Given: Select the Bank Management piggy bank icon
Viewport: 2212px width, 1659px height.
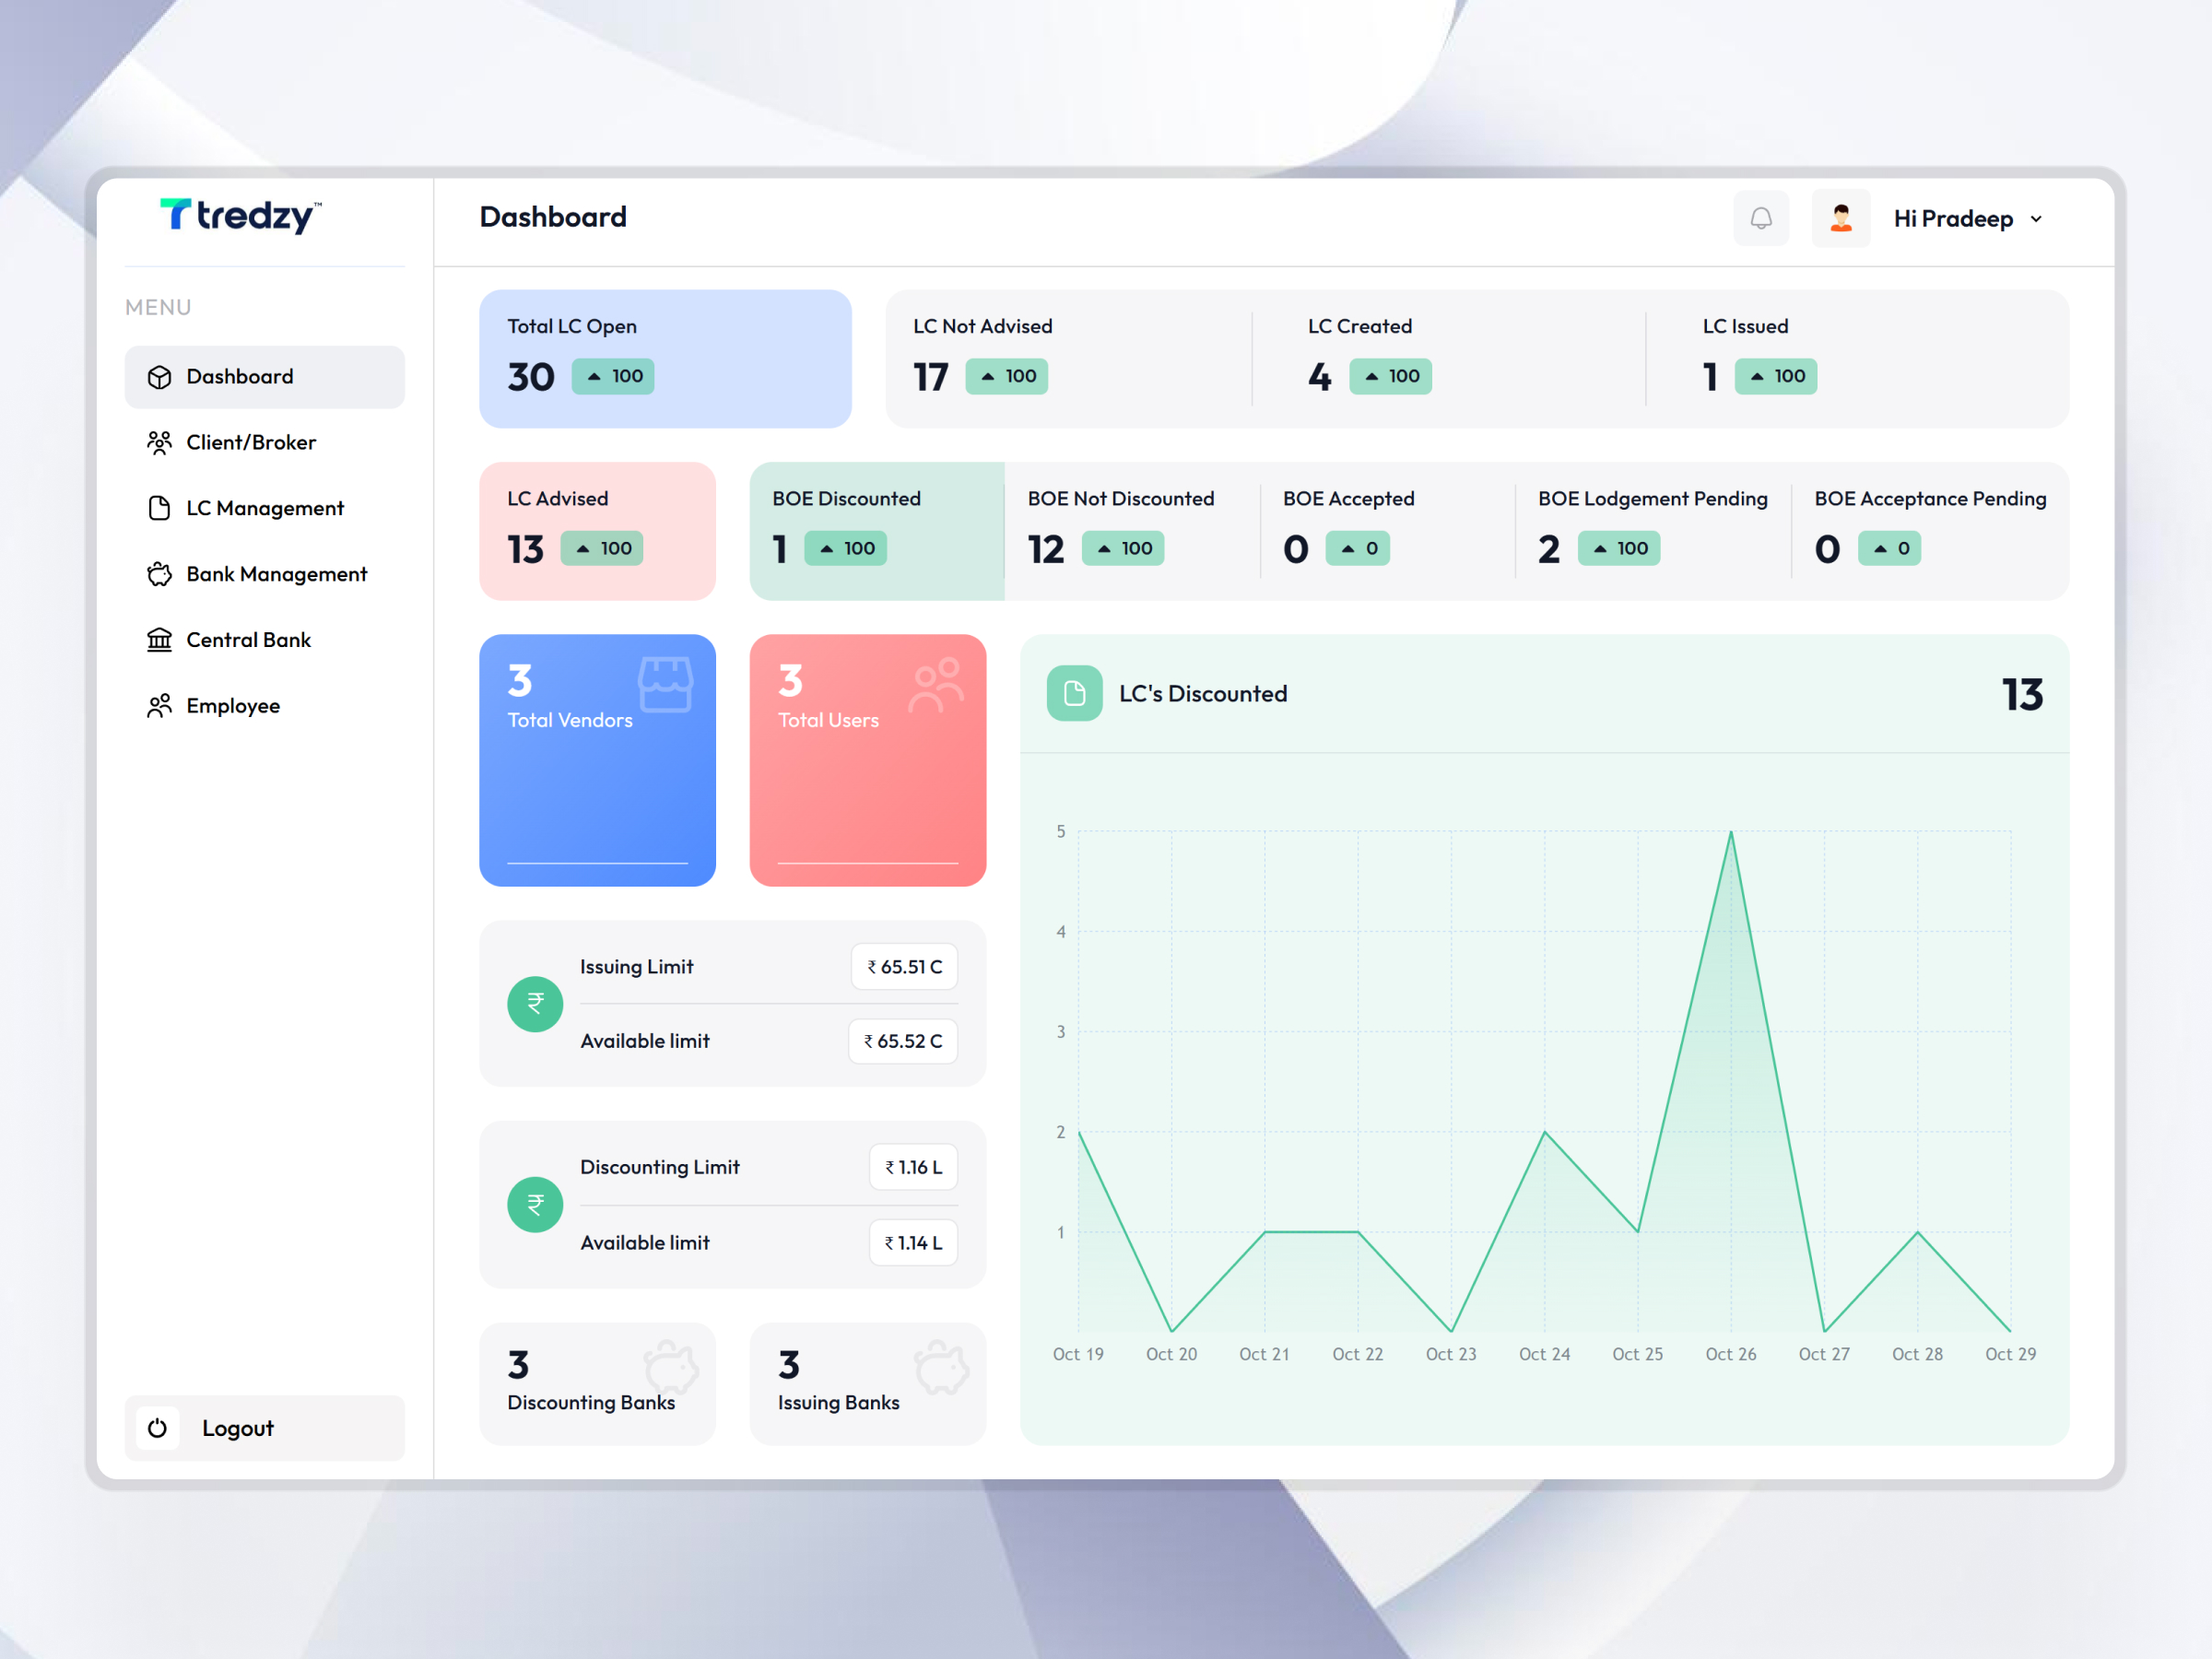Looking at the screenshot, I should pos(160,574).
